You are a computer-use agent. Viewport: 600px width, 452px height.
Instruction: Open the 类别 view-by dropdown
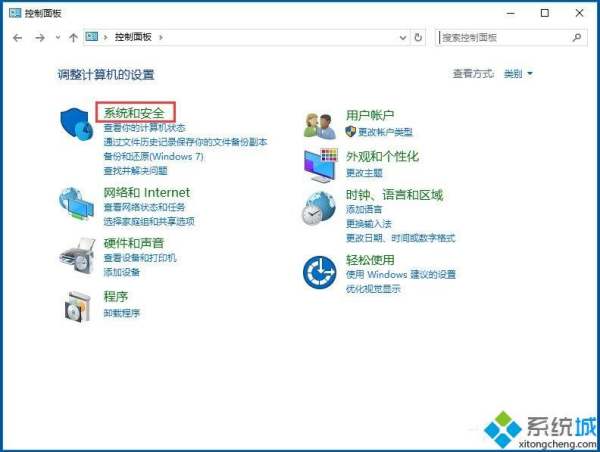tap(518, 73)
